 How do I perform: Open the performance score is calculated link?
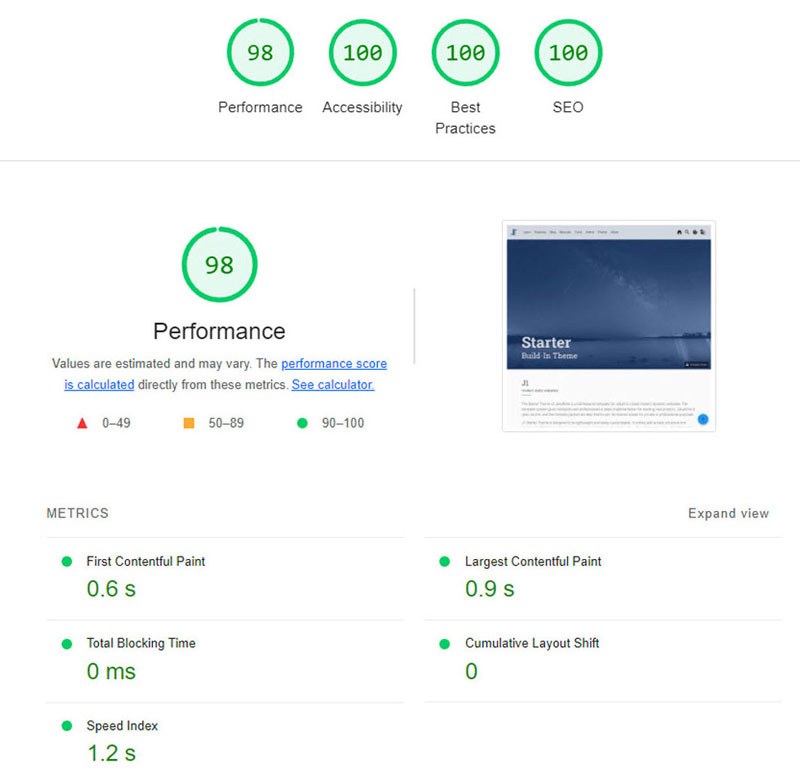[333, 363]
